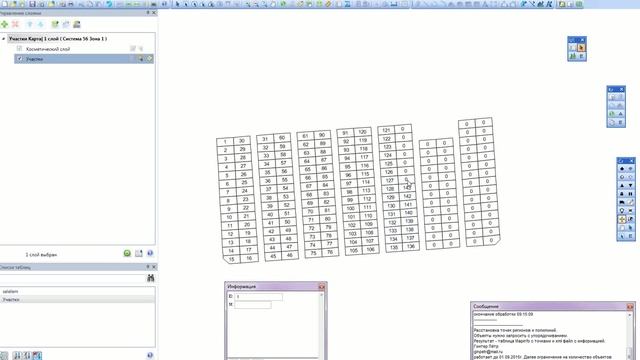Click parcel number 105 on the map
The image size is (640, 360).
pyautogui.click(x=353, y=250)
